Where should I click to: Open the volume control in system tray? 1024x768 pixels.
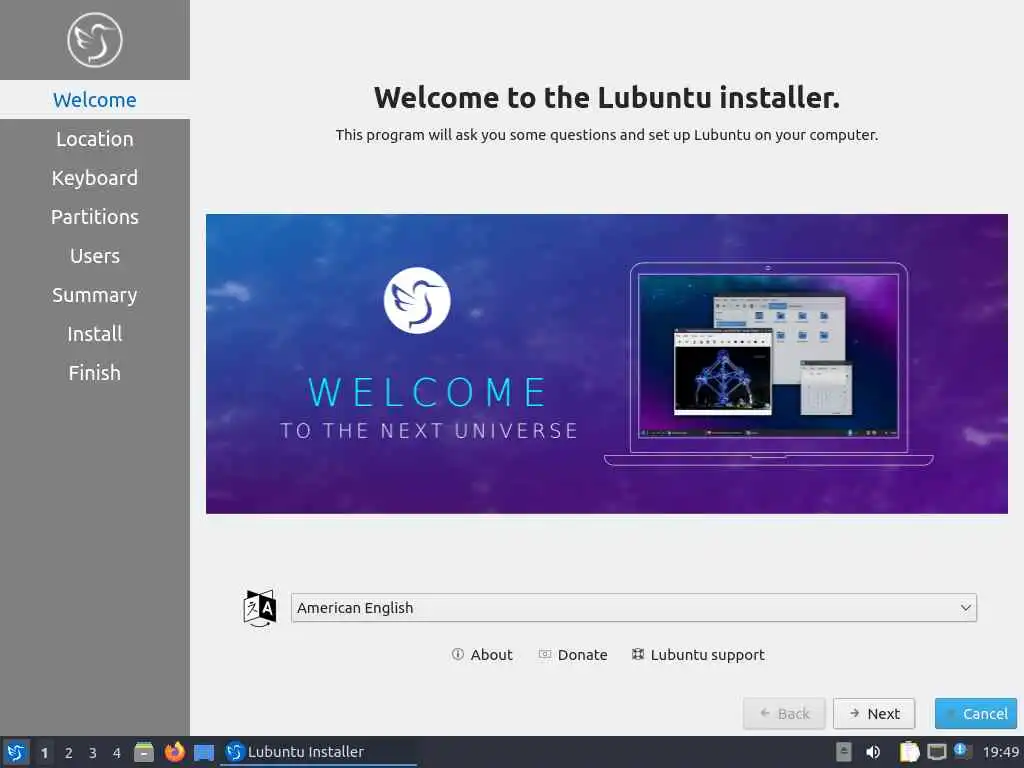873,752
